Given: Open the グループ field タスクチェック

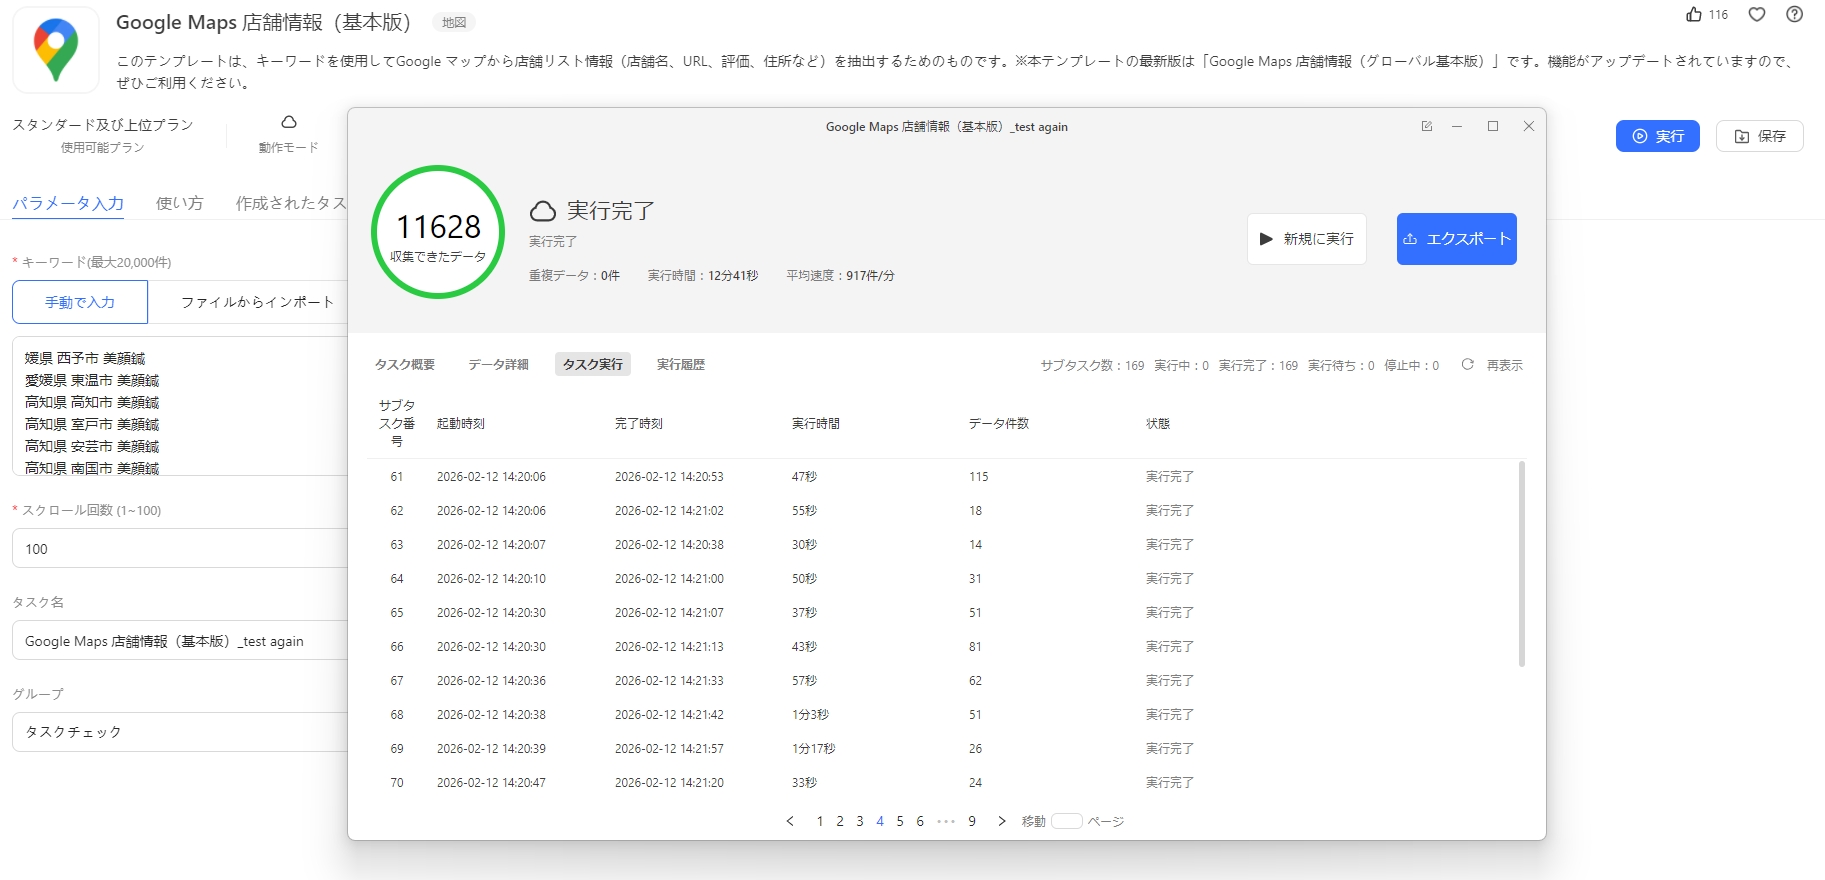Looking at the screenshot, I should (x=180, y=732).
